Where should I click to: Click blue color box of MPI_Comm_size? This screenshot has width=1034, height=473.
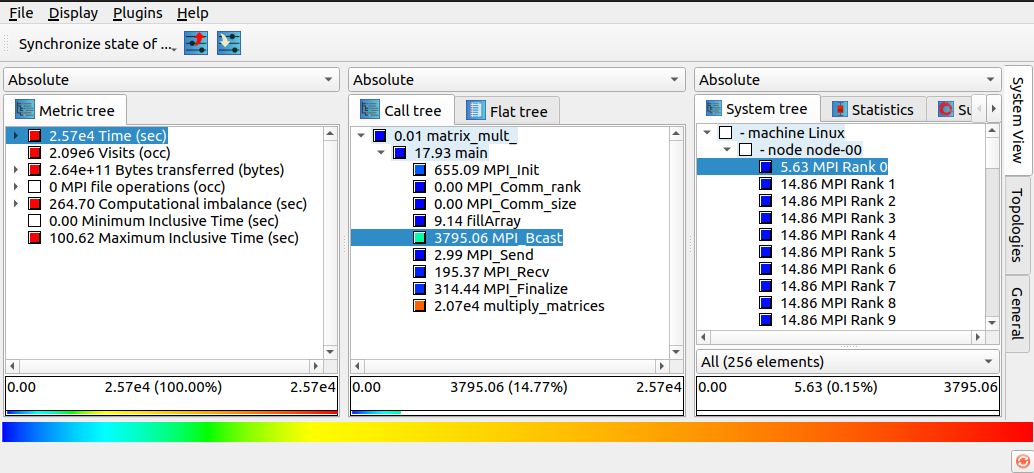419,204
